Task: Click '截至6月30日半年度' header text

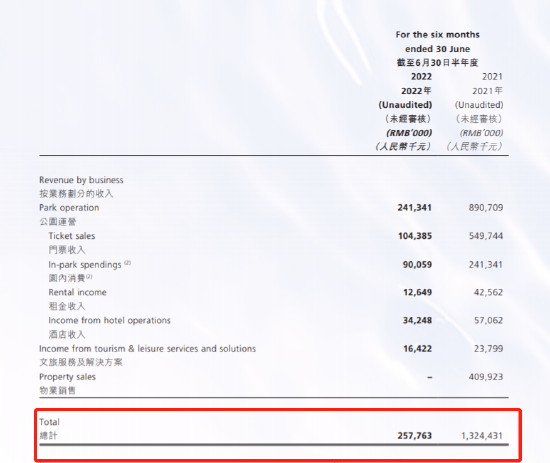Action: pos(437,63)
